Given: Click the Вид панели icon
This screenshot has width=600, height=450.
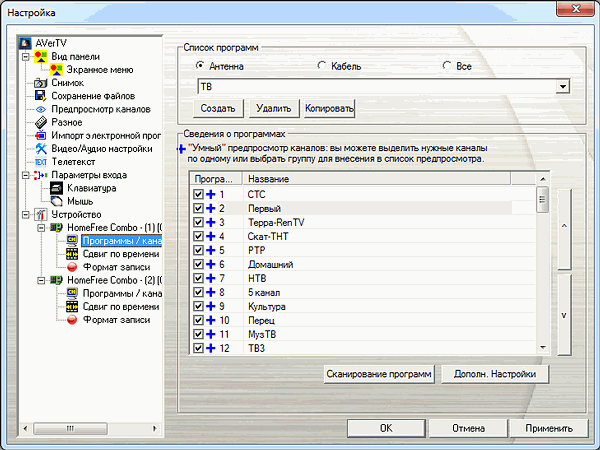Looking at the screenshot, I should coord(41,56).
